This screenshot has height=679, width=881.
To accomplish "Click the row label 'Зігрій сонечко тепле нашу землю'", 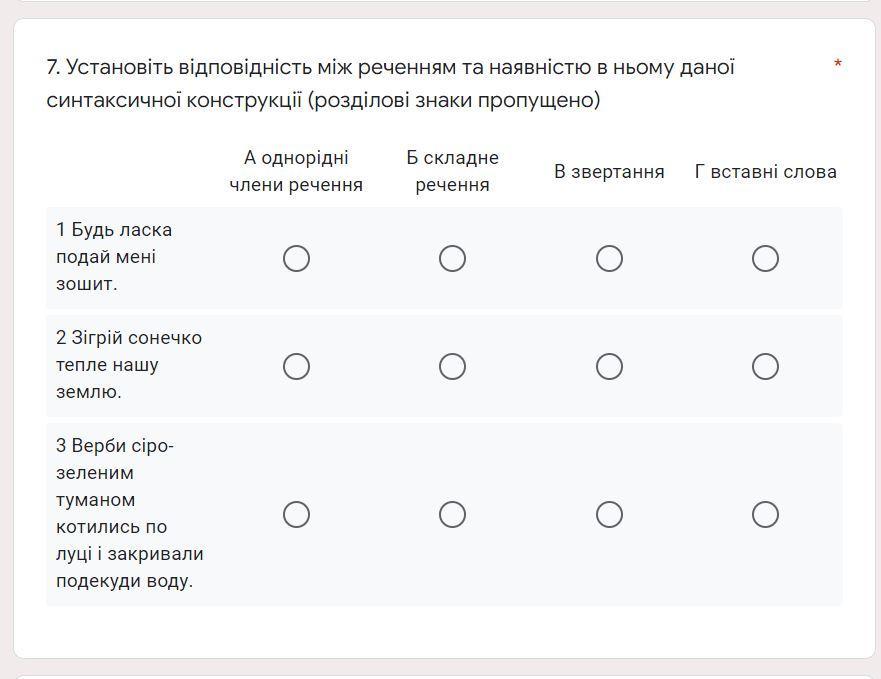I will pyautogui.click(x=129, y=365).
